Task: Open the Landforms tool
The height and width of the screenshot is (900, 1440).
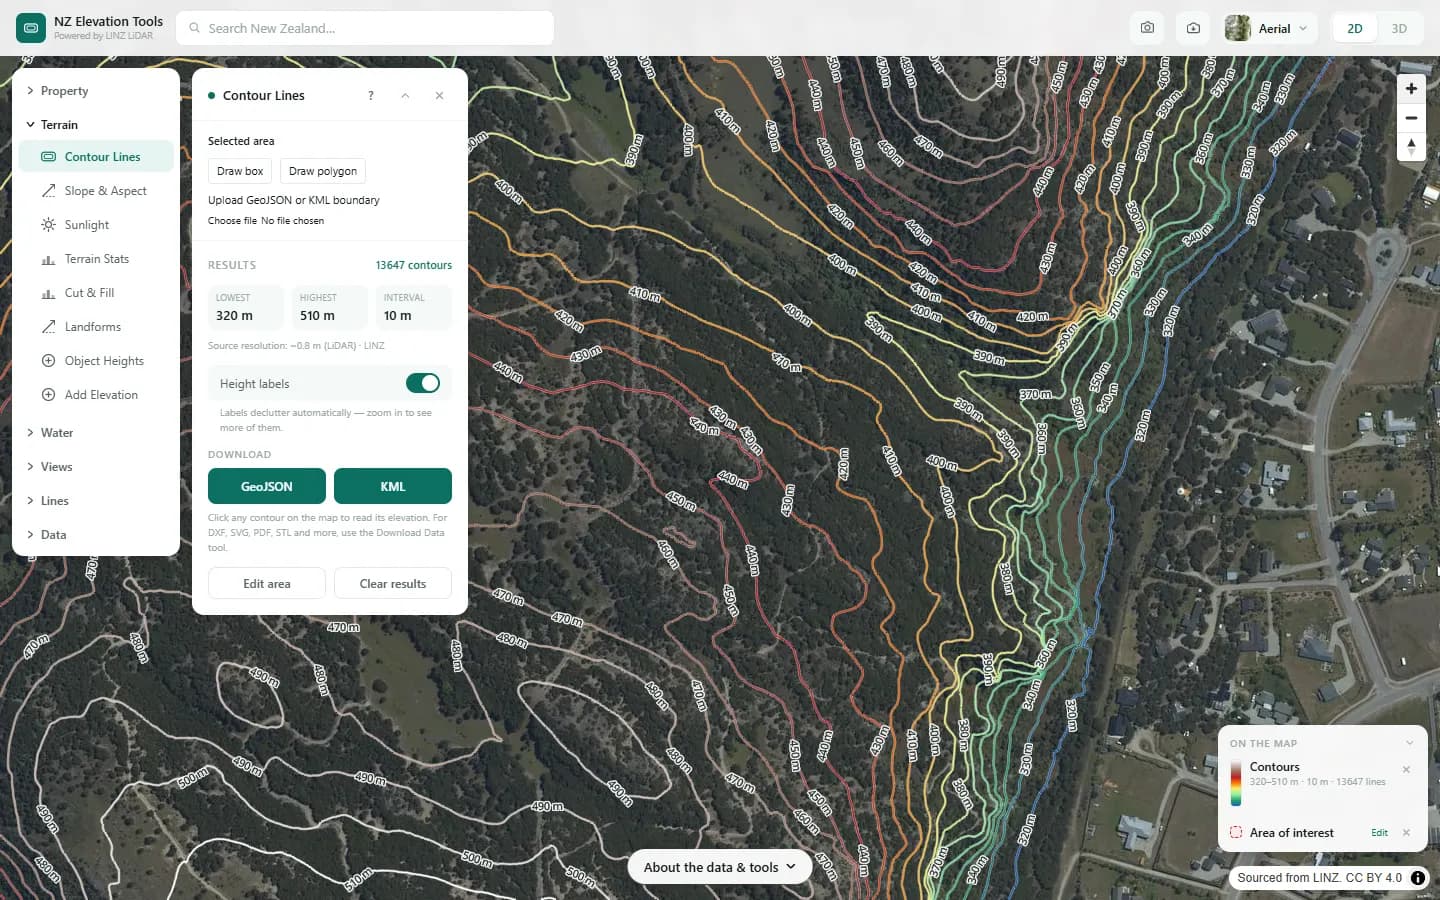Action: (x=96, y=327)
